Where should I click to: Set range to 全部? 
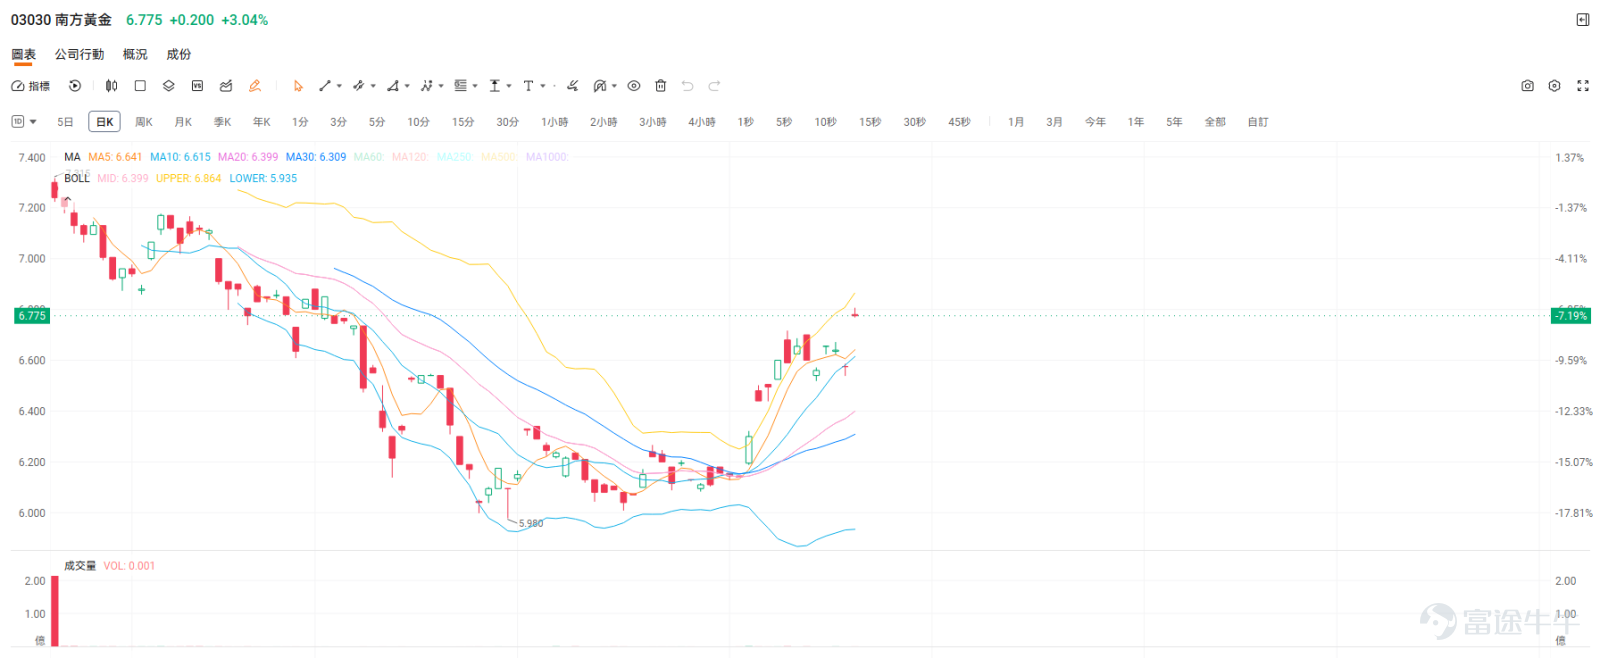point(1215,122)
